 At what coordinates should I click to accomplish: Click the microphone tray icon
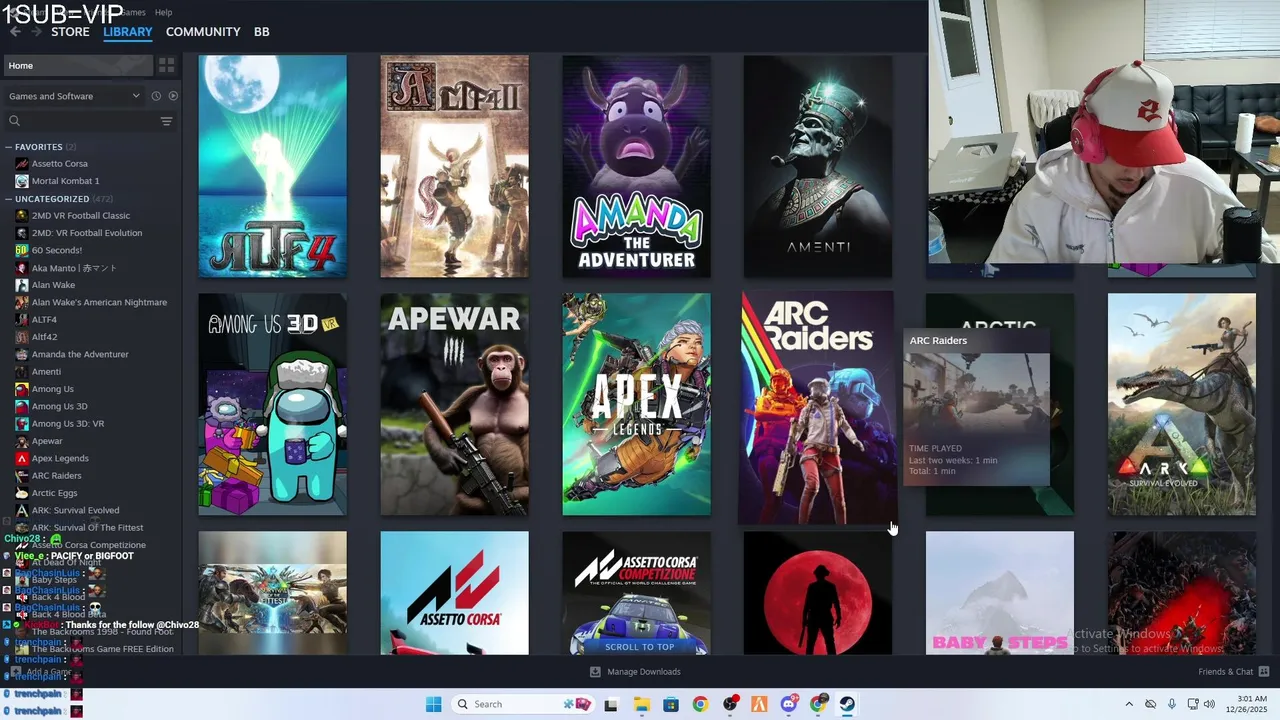(1172, 704)
